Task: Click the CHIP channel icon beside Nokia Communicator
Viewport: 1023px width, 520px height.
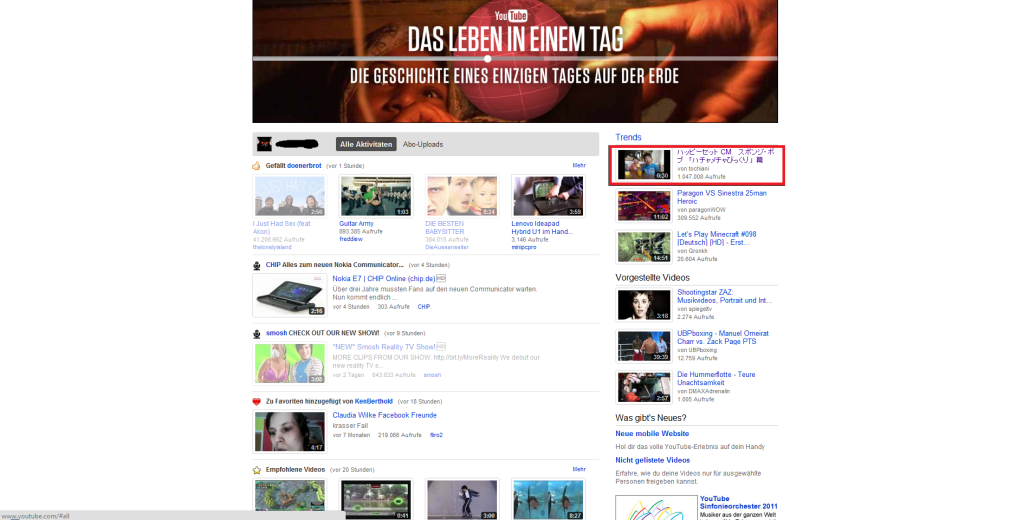Action: [256, 266]
